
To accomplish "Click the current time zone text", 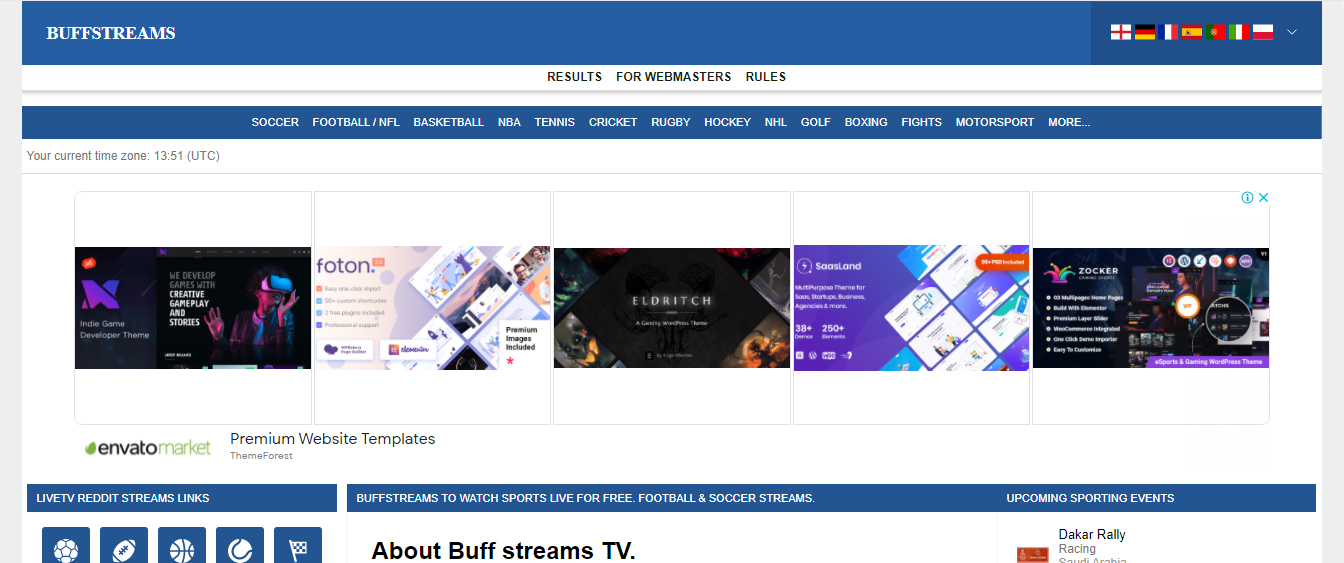I will pyautogui.click(x=123, y=156).
